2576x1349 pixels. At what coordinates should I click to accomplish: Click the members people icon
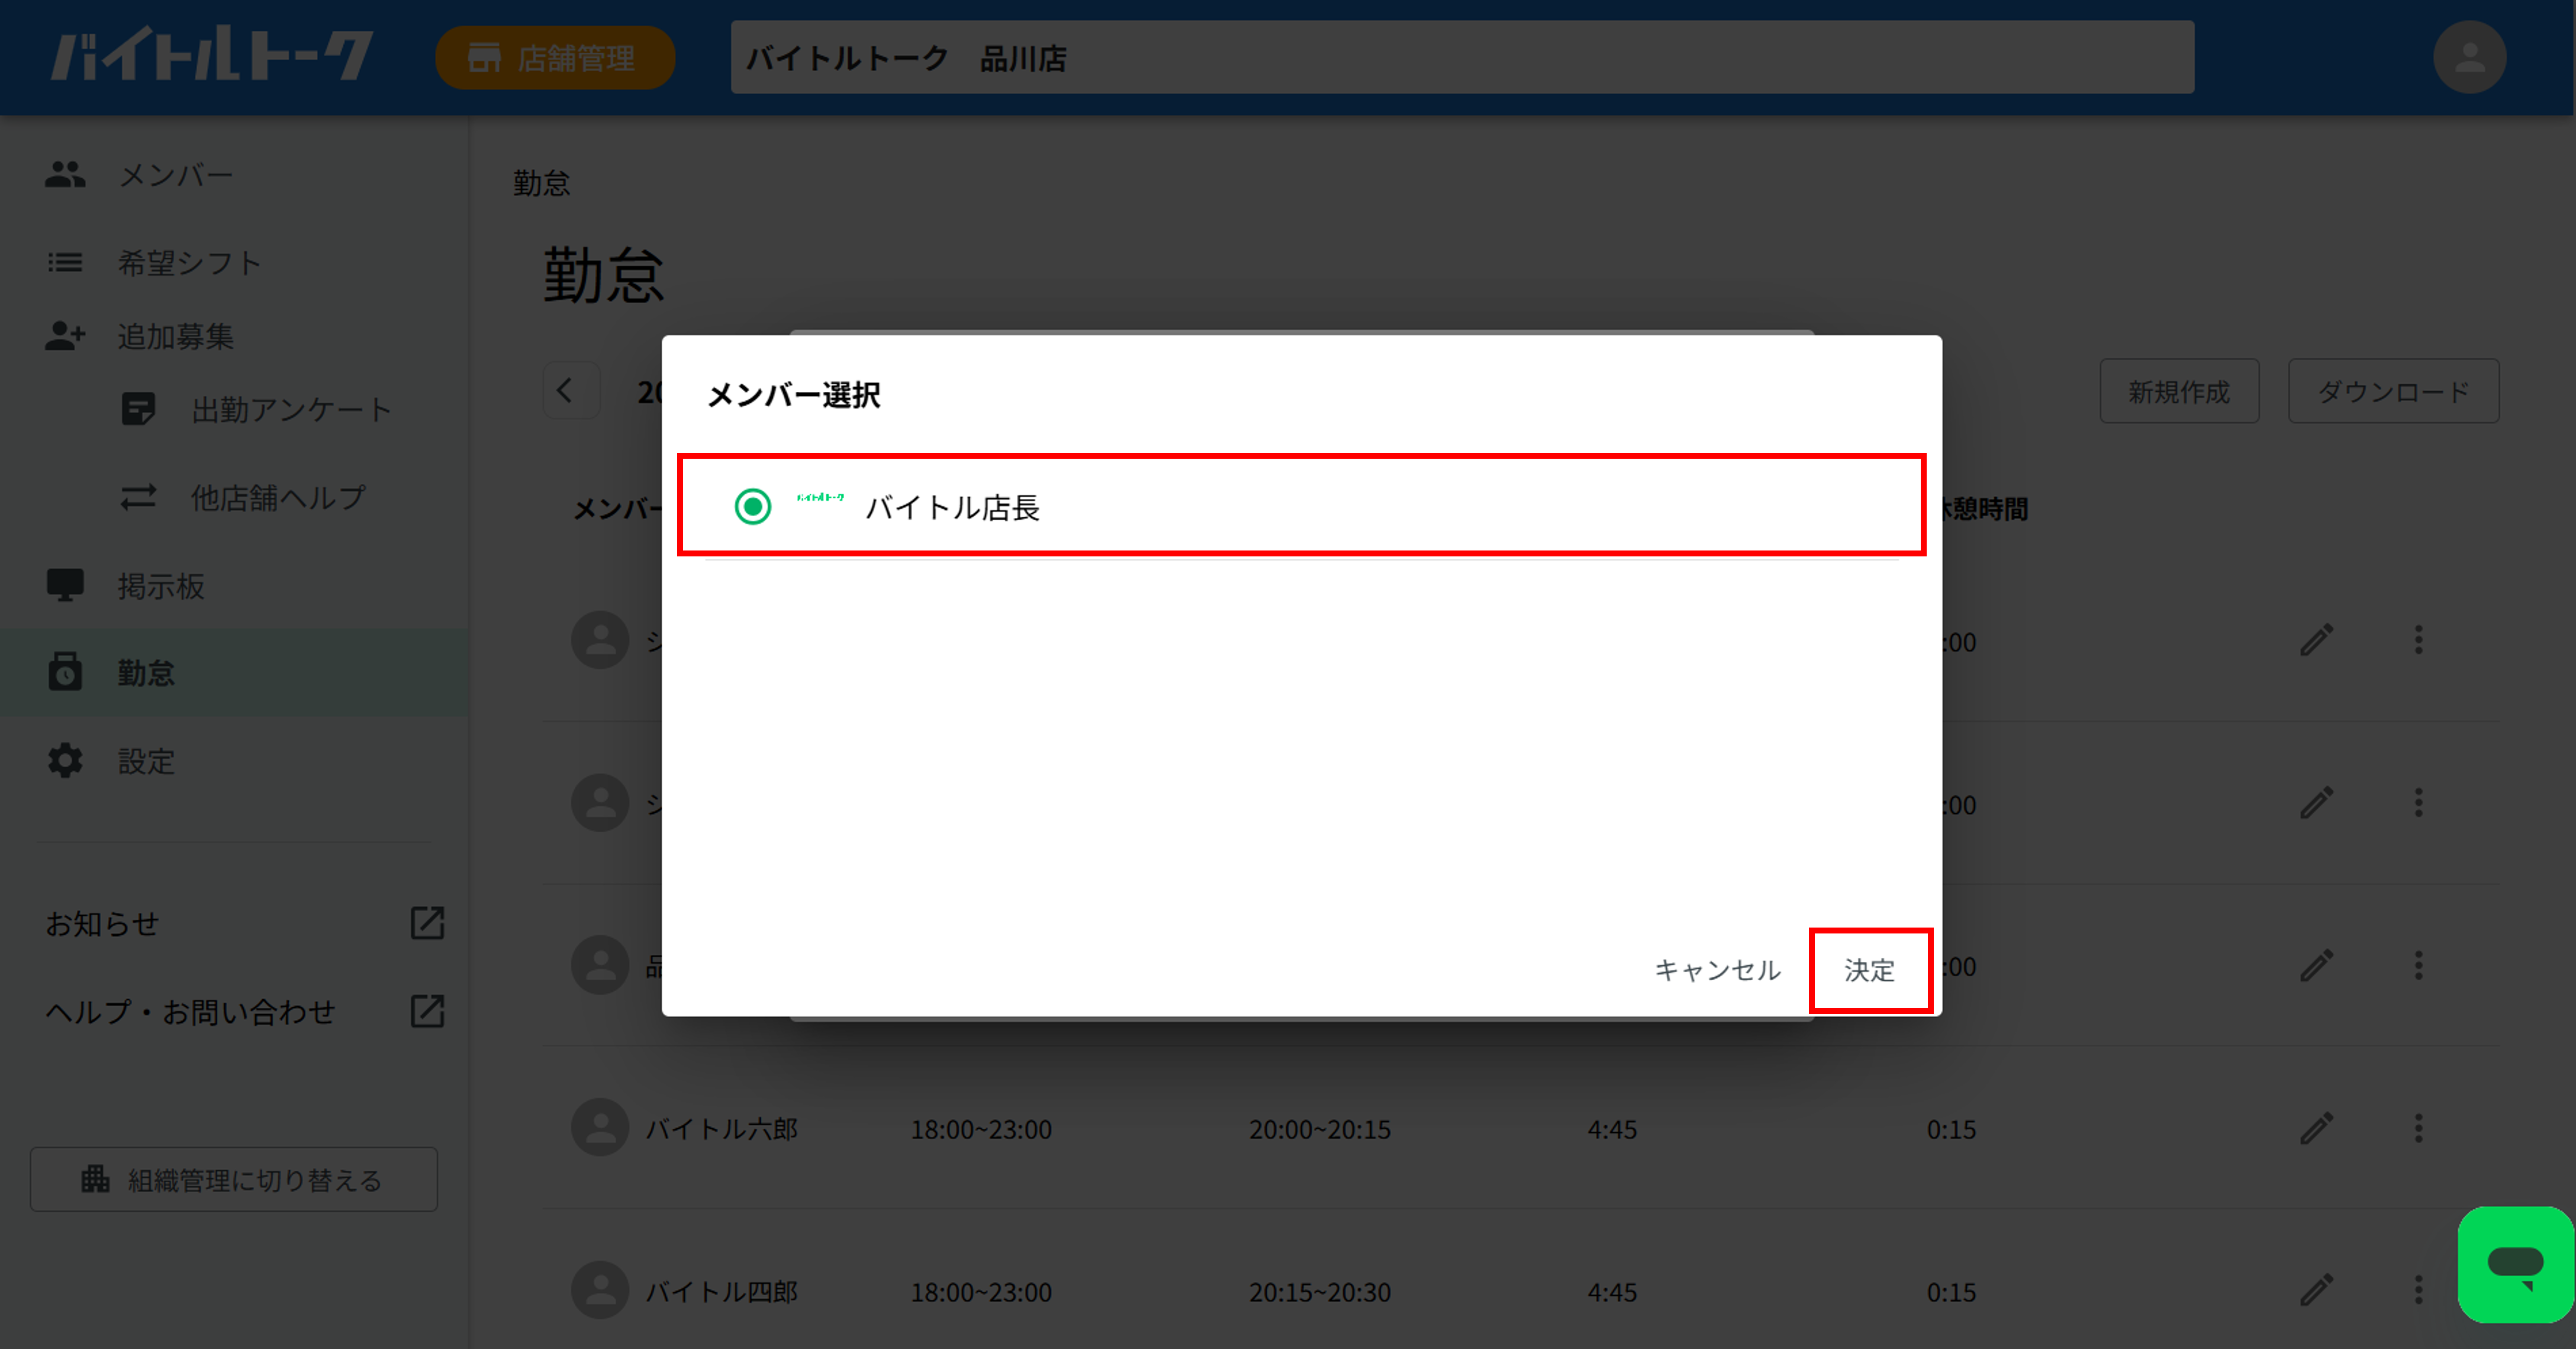click(65, 175)
